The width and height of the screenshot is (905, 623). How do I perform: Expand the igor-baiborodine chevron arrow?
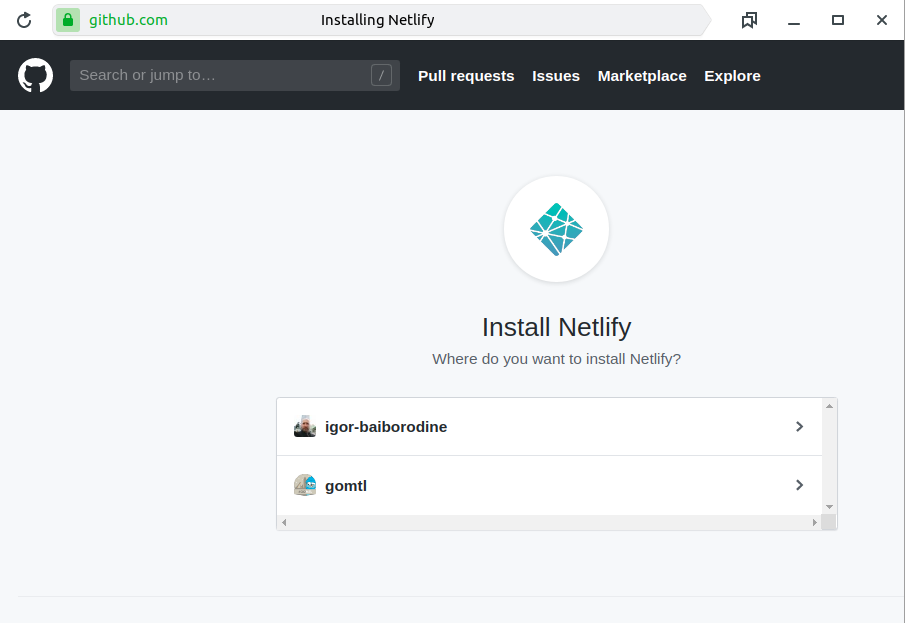[799, 427]
